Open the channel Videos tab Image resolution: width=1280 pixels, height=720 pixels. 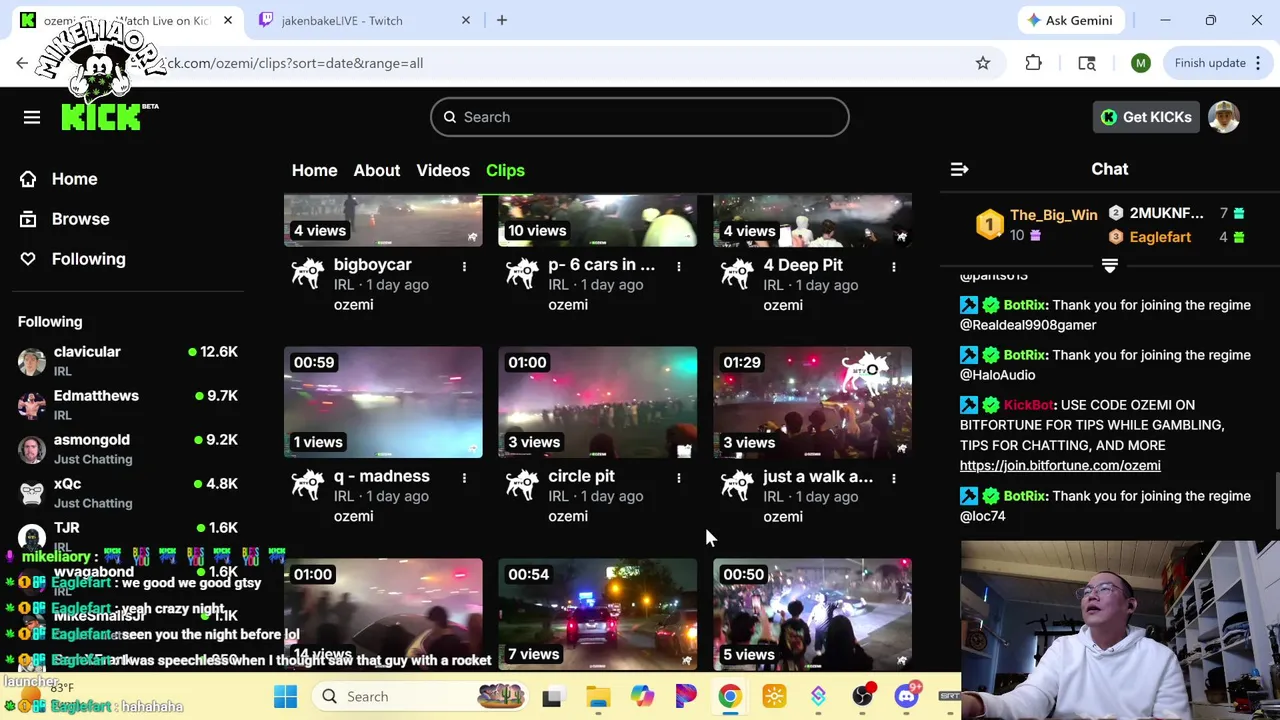(x=443, y=170)
